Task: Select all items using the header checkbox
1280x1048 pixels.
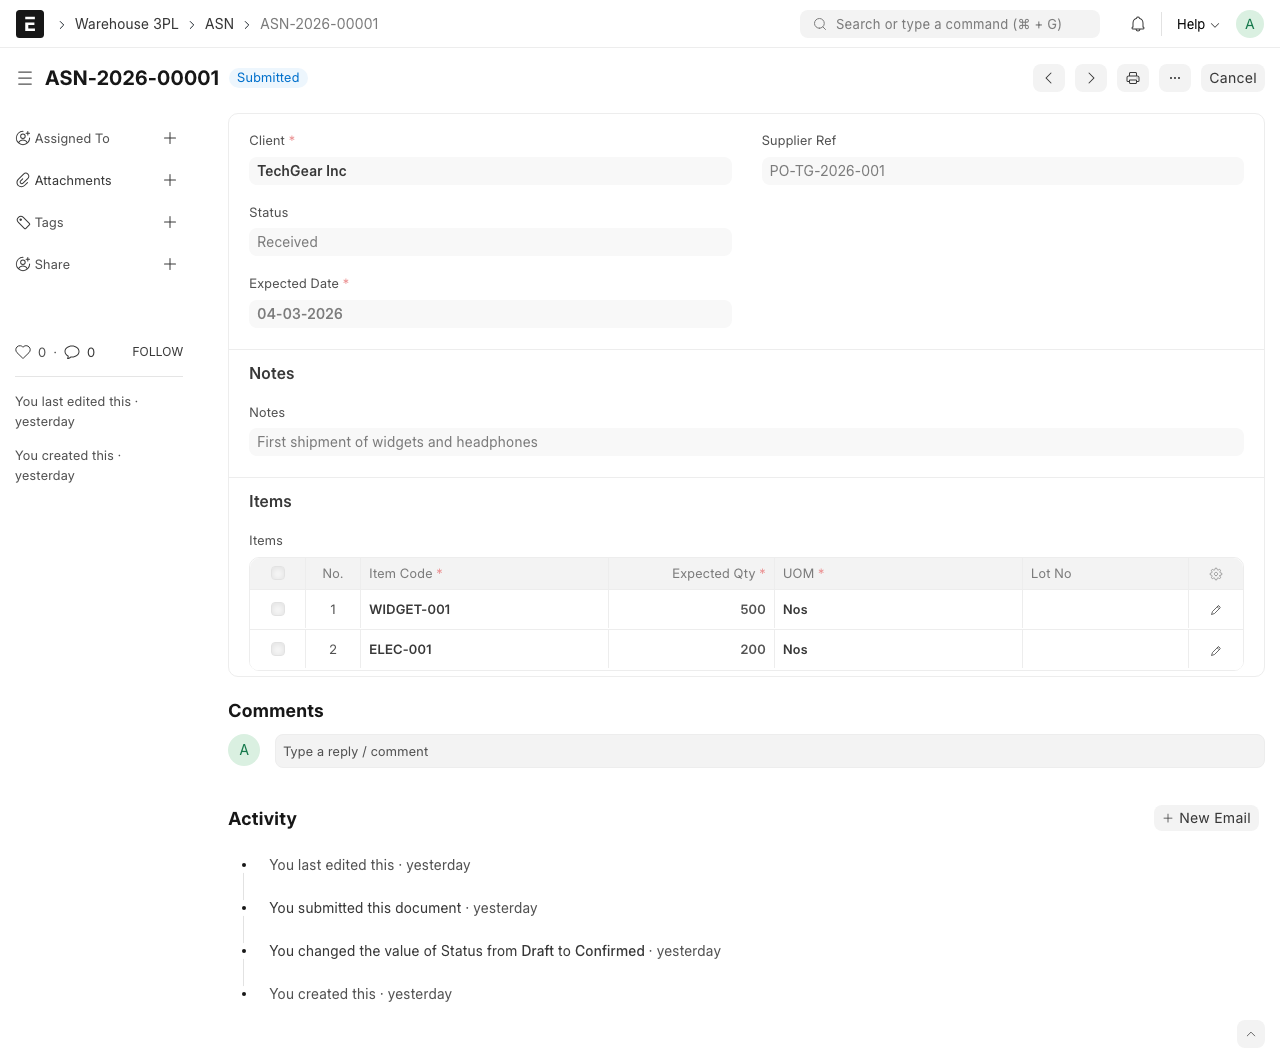Action: click(x=277, y=573)
